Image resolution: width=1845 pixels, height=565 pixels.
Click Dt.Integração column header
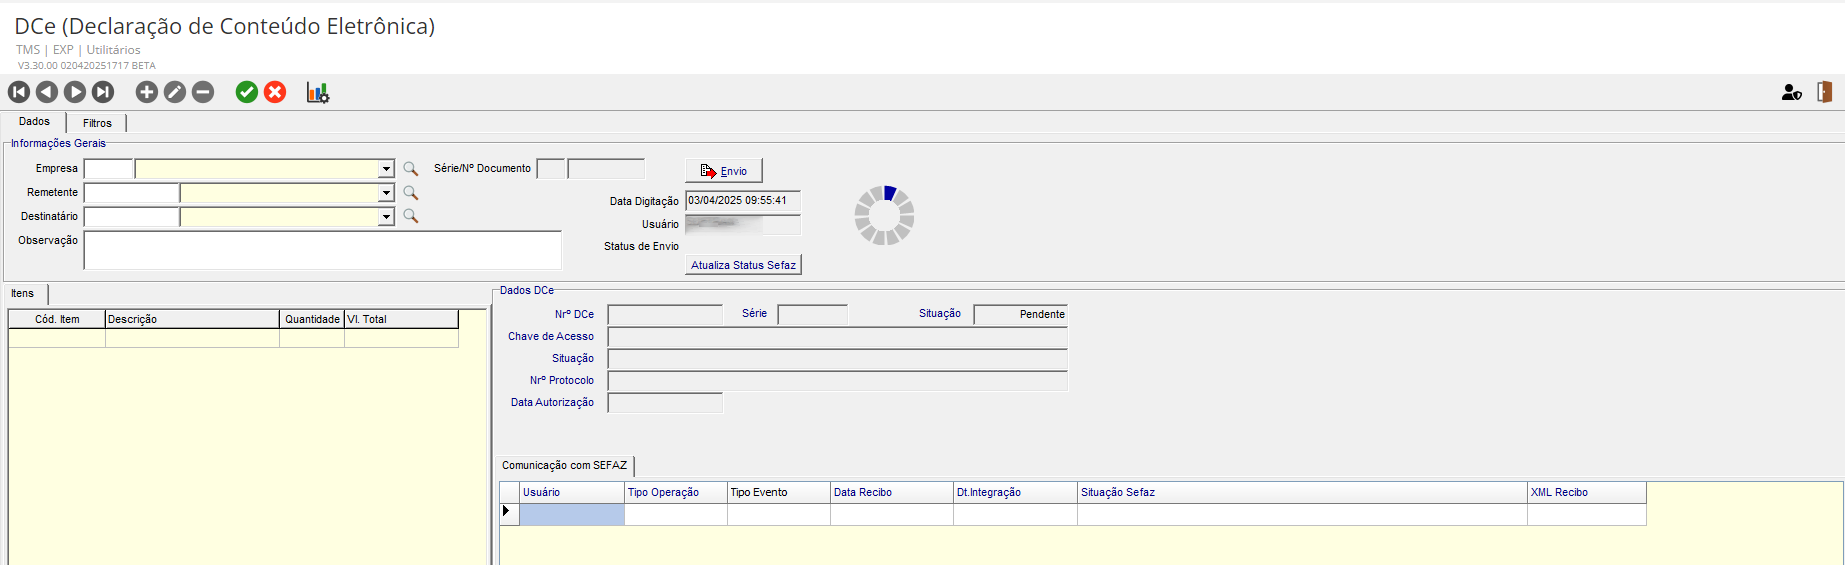(1015, 492)
